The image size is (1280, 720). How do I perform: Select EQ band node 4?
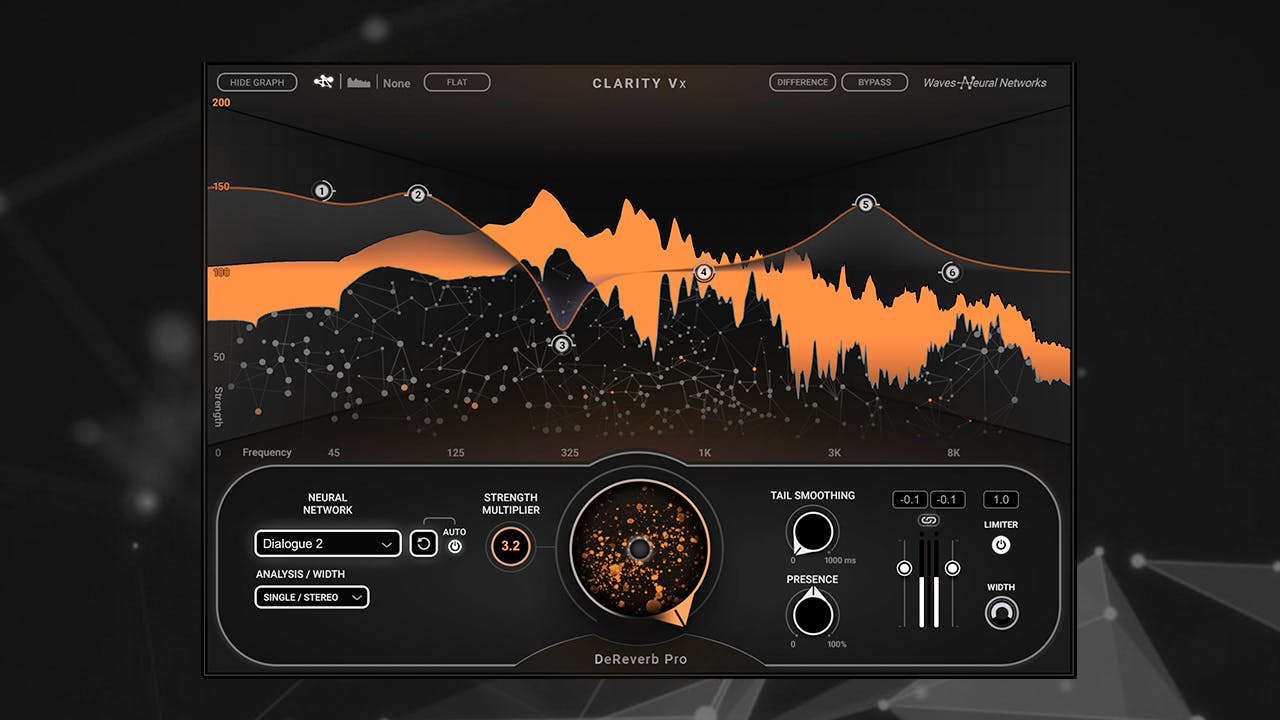tap(704, 272)
